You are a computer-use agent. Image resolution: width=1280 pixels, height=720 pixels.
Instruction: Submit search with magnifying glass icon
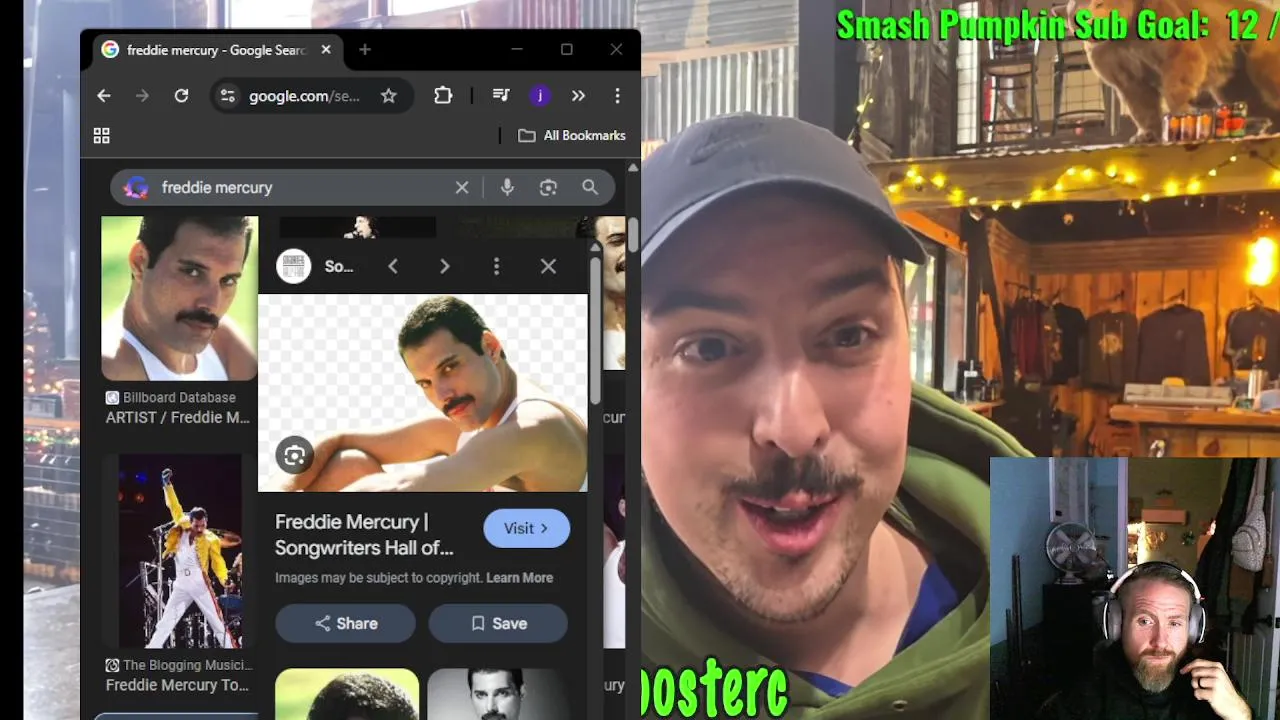tap(590, 187)
